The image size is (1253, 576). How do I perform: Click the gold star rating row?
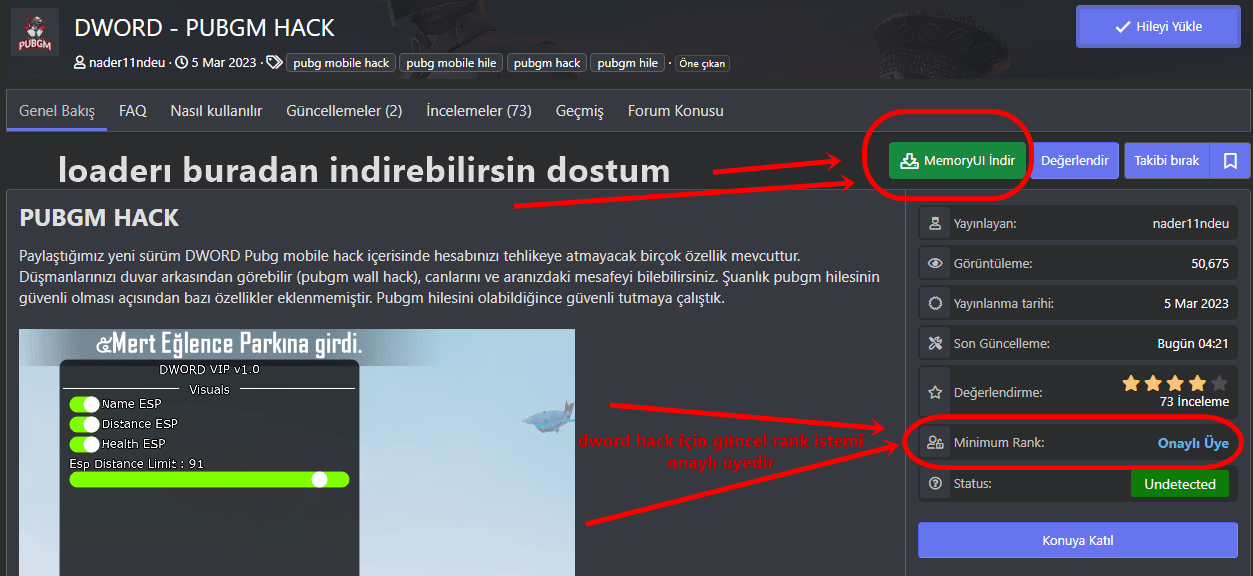(1175, 383)
